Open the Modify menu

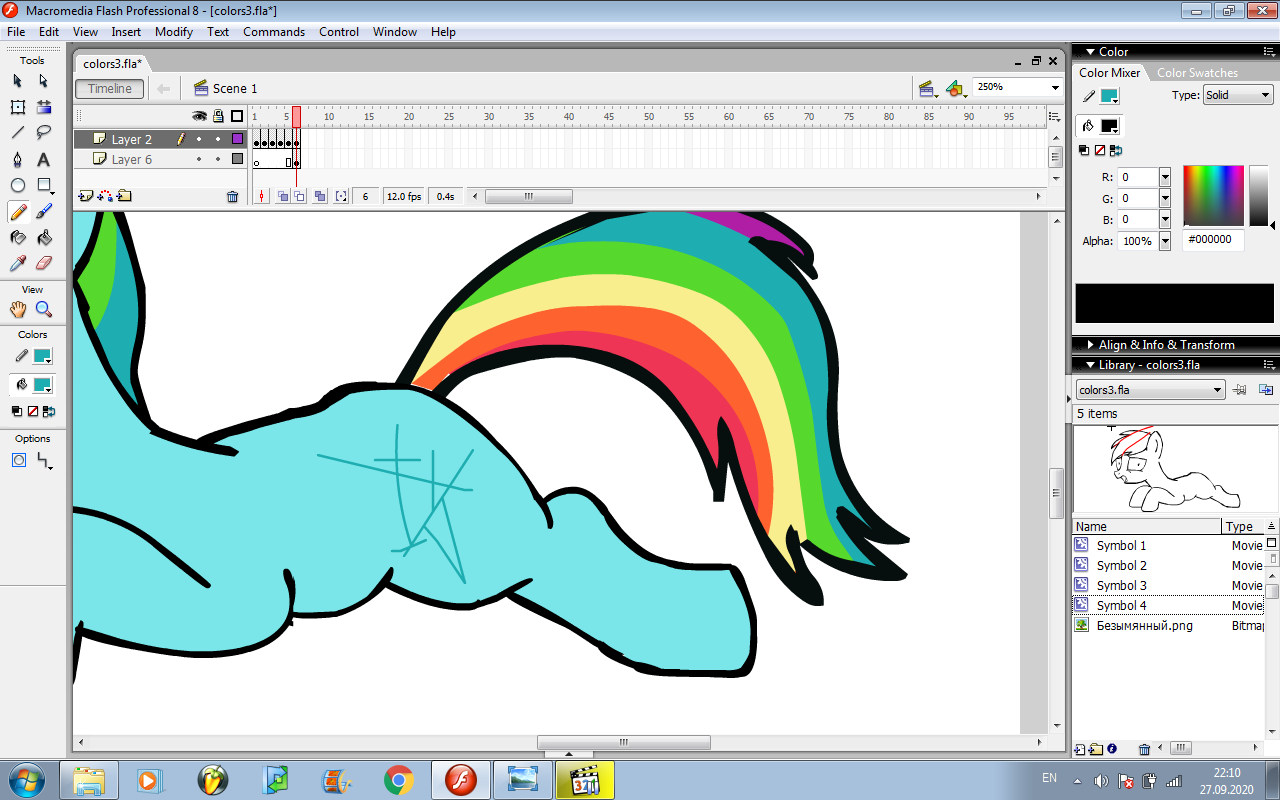coord(174,32)
